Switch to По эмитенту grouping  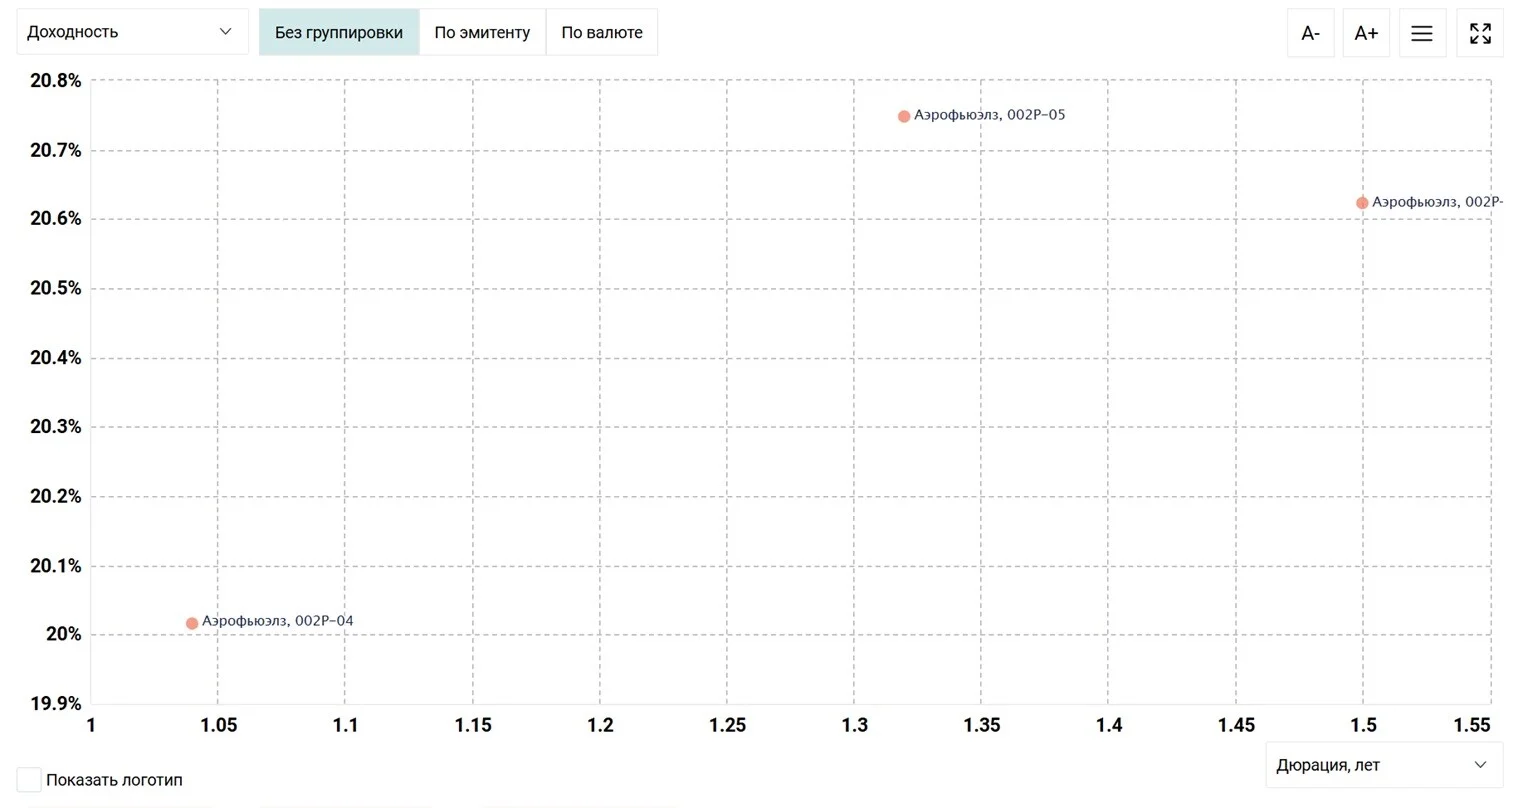482,32
